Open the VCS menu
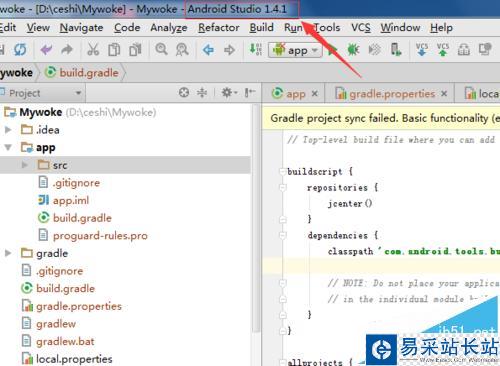Image resolution: width=500 pixels, height=366 pixels. pos(361,28)
